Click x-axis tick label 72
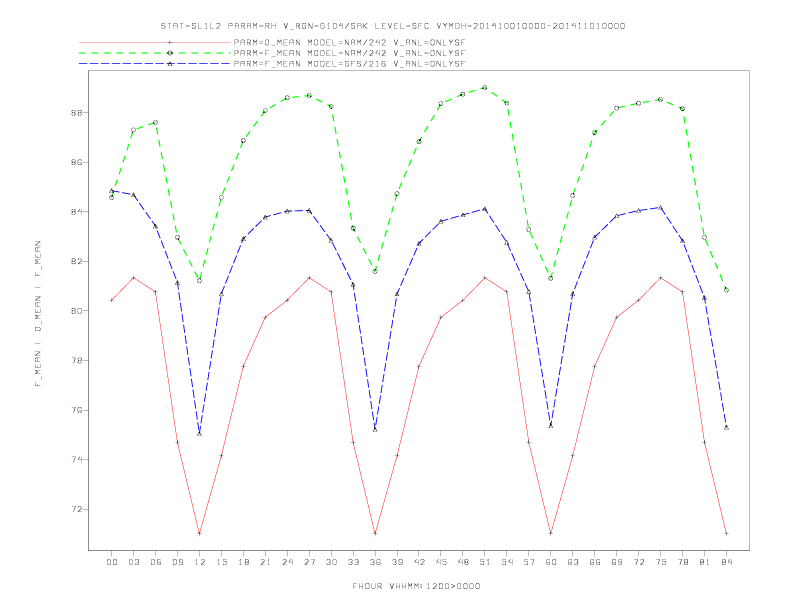The height and width of the screenshot is (612, 792). click(x=638, y=562)
